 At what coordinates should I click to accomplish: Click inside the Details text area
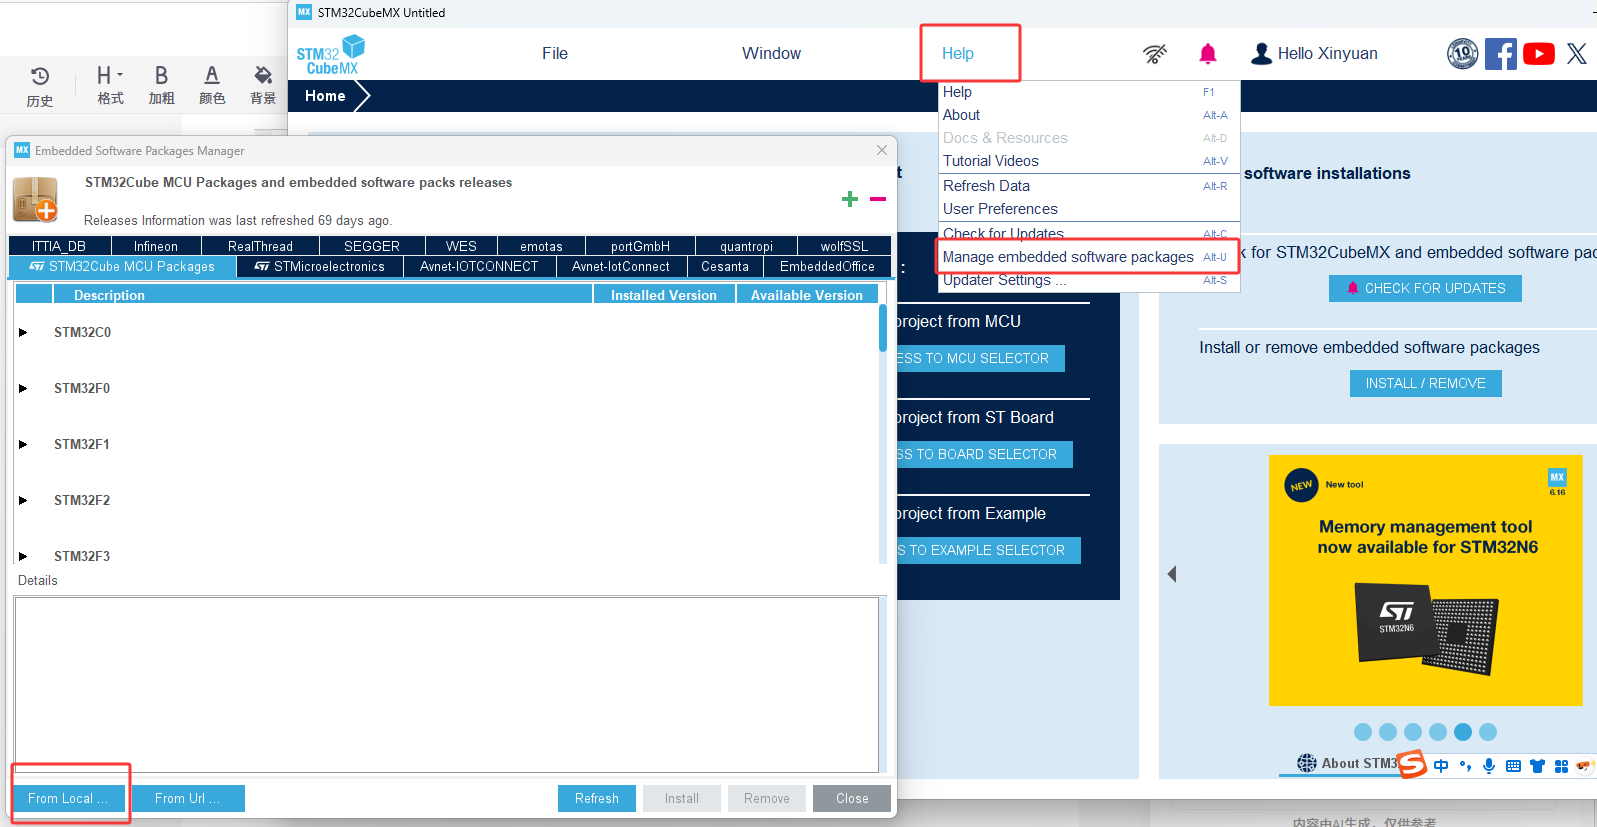(x=446, y=685)
